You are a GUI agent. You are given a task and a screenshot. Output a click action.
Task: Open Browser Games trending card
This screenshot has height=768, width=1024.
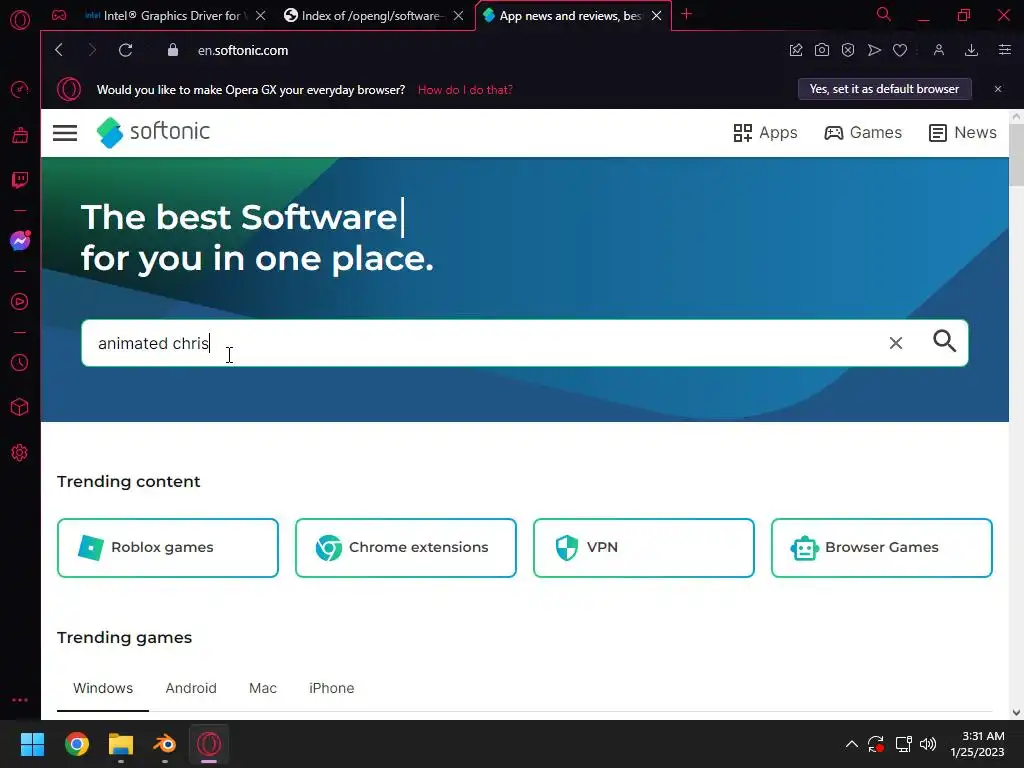point(882,548)
